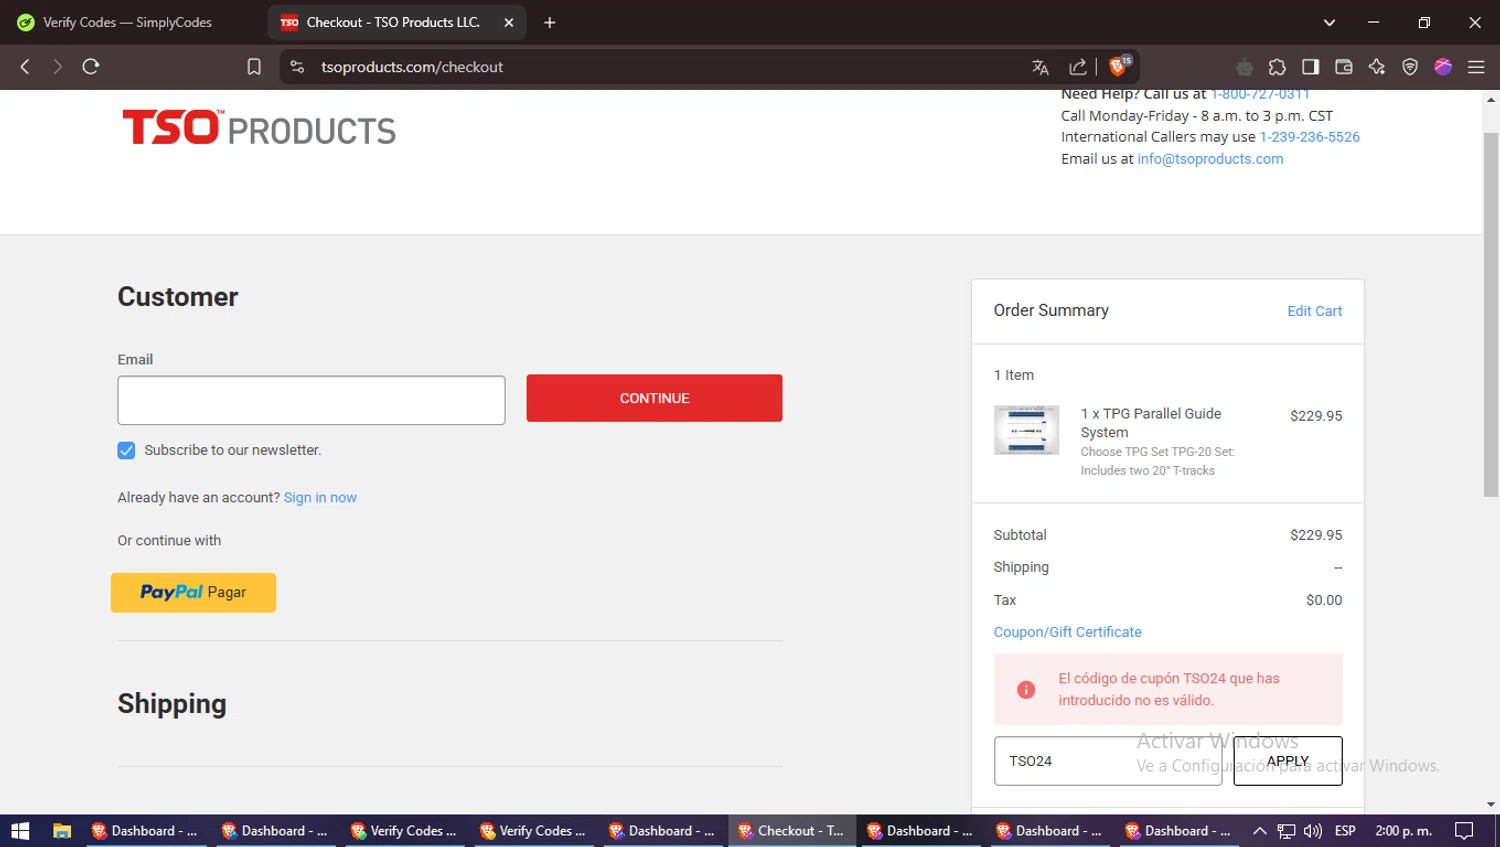1500x847 pixels.
Task: Click the Sign in now link
Action: click(x=320, y=498)
